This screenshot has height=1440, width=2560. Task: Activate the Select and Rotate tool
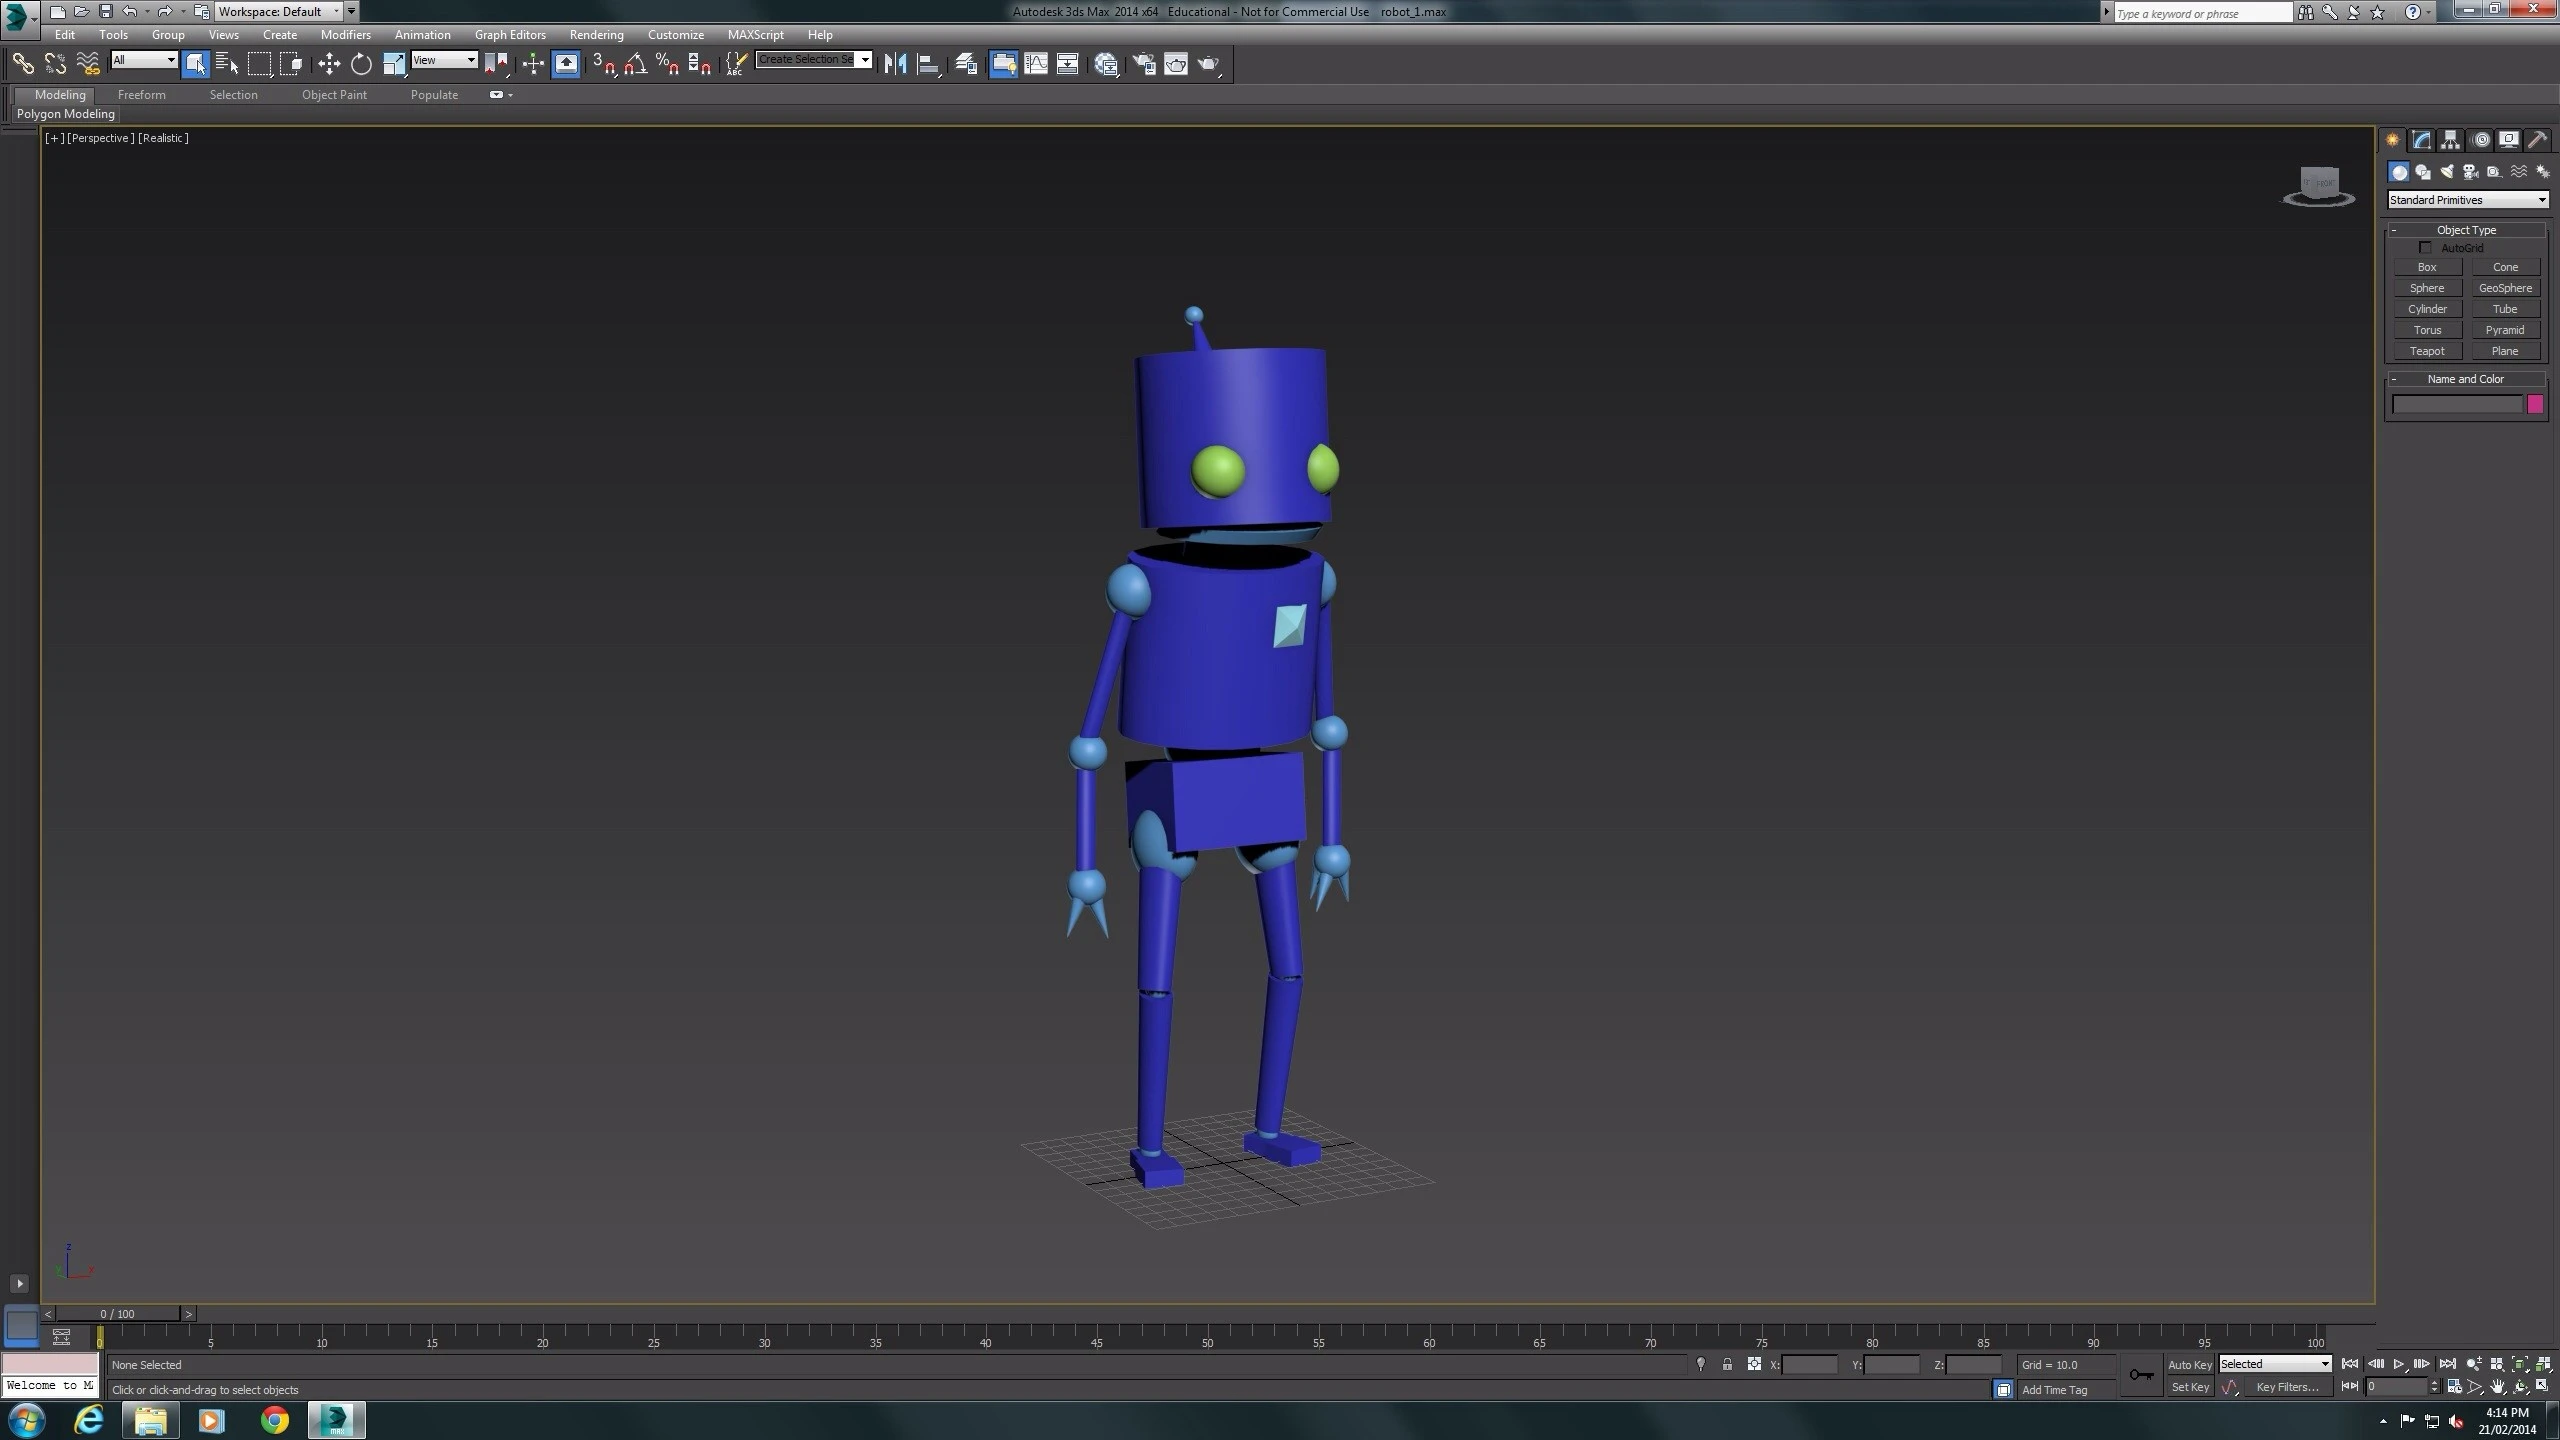click(361, 64)
